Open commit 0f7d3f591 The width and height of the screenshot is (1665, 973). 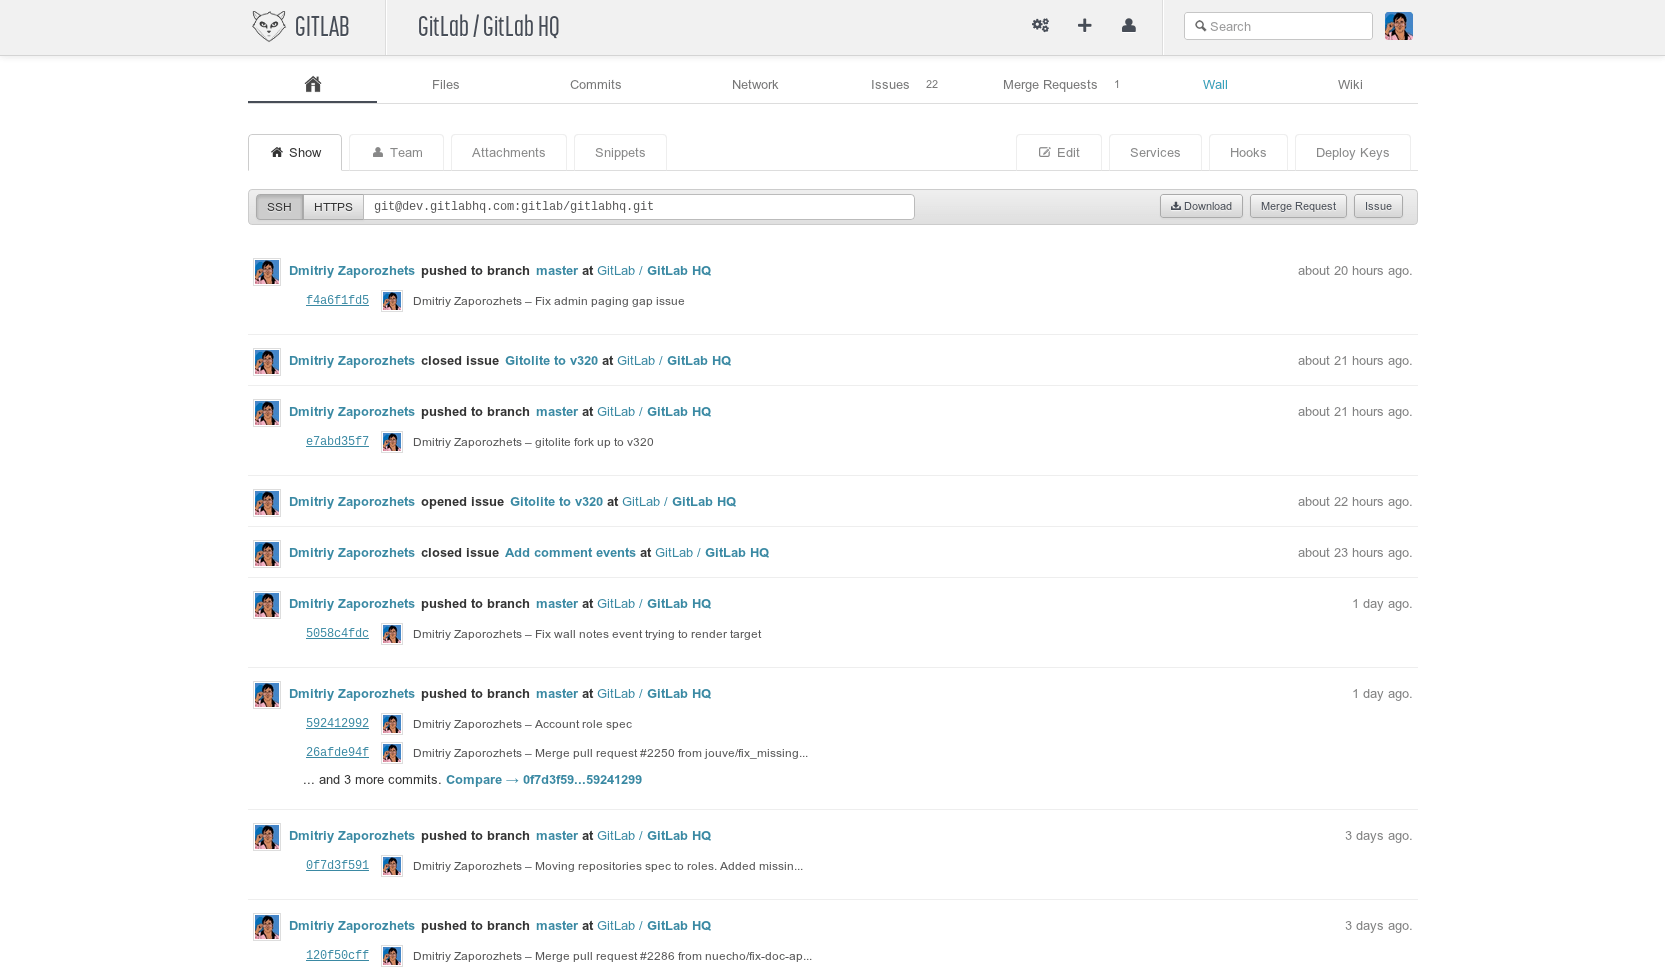337,866
